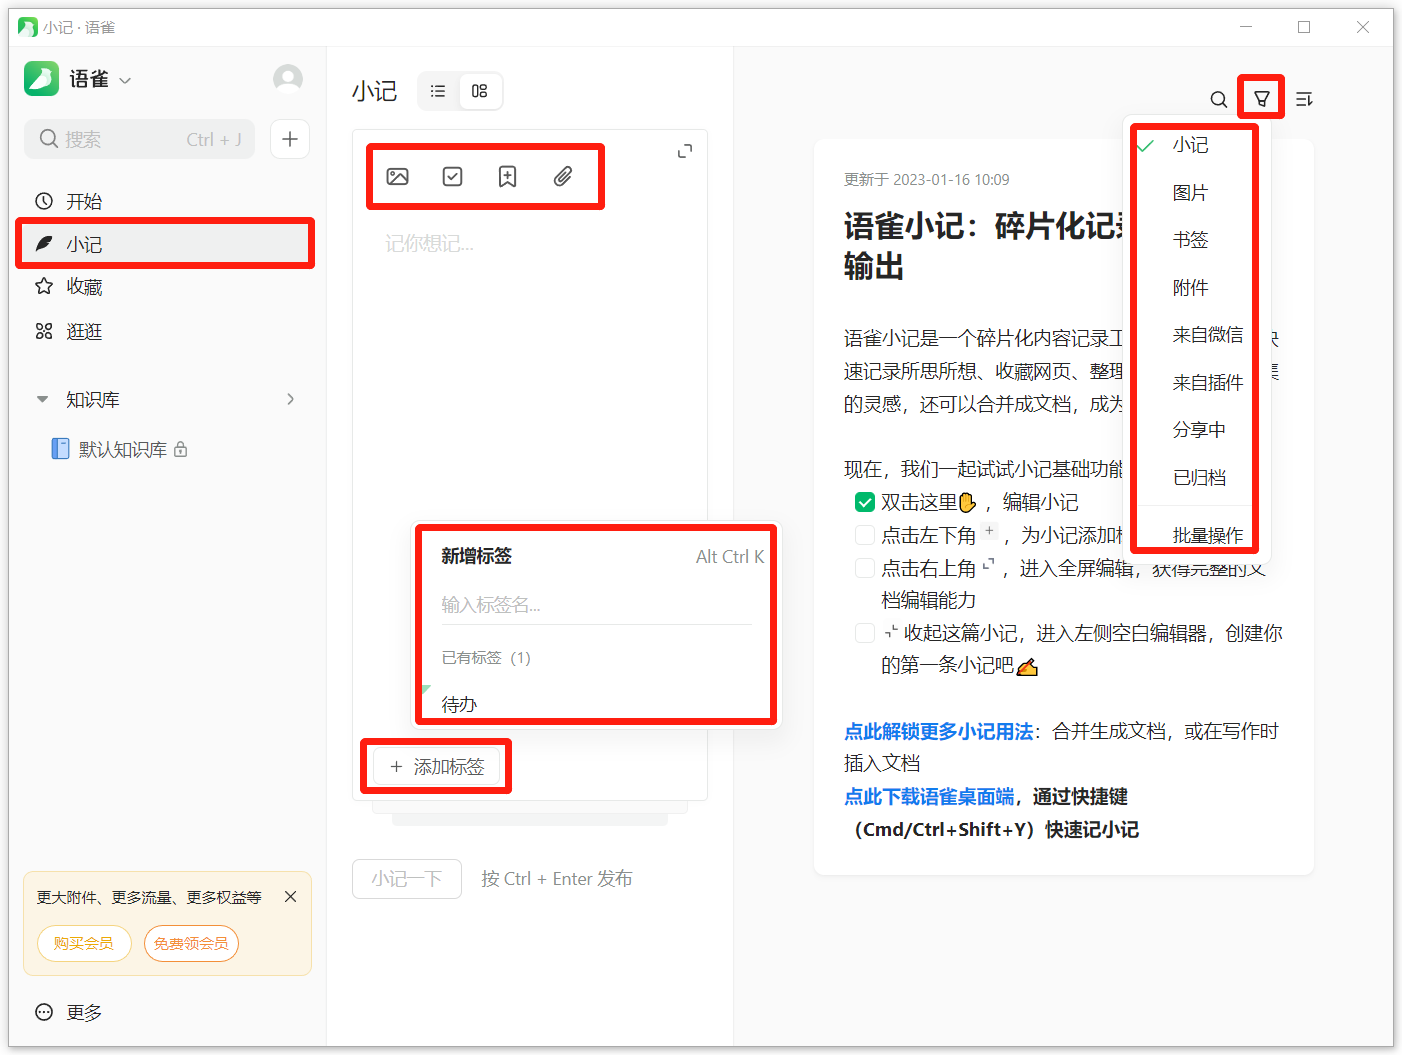Switch notes to card grid view
The width and height of the screenshot is (1402, 1055).
[x=480, y=91]
